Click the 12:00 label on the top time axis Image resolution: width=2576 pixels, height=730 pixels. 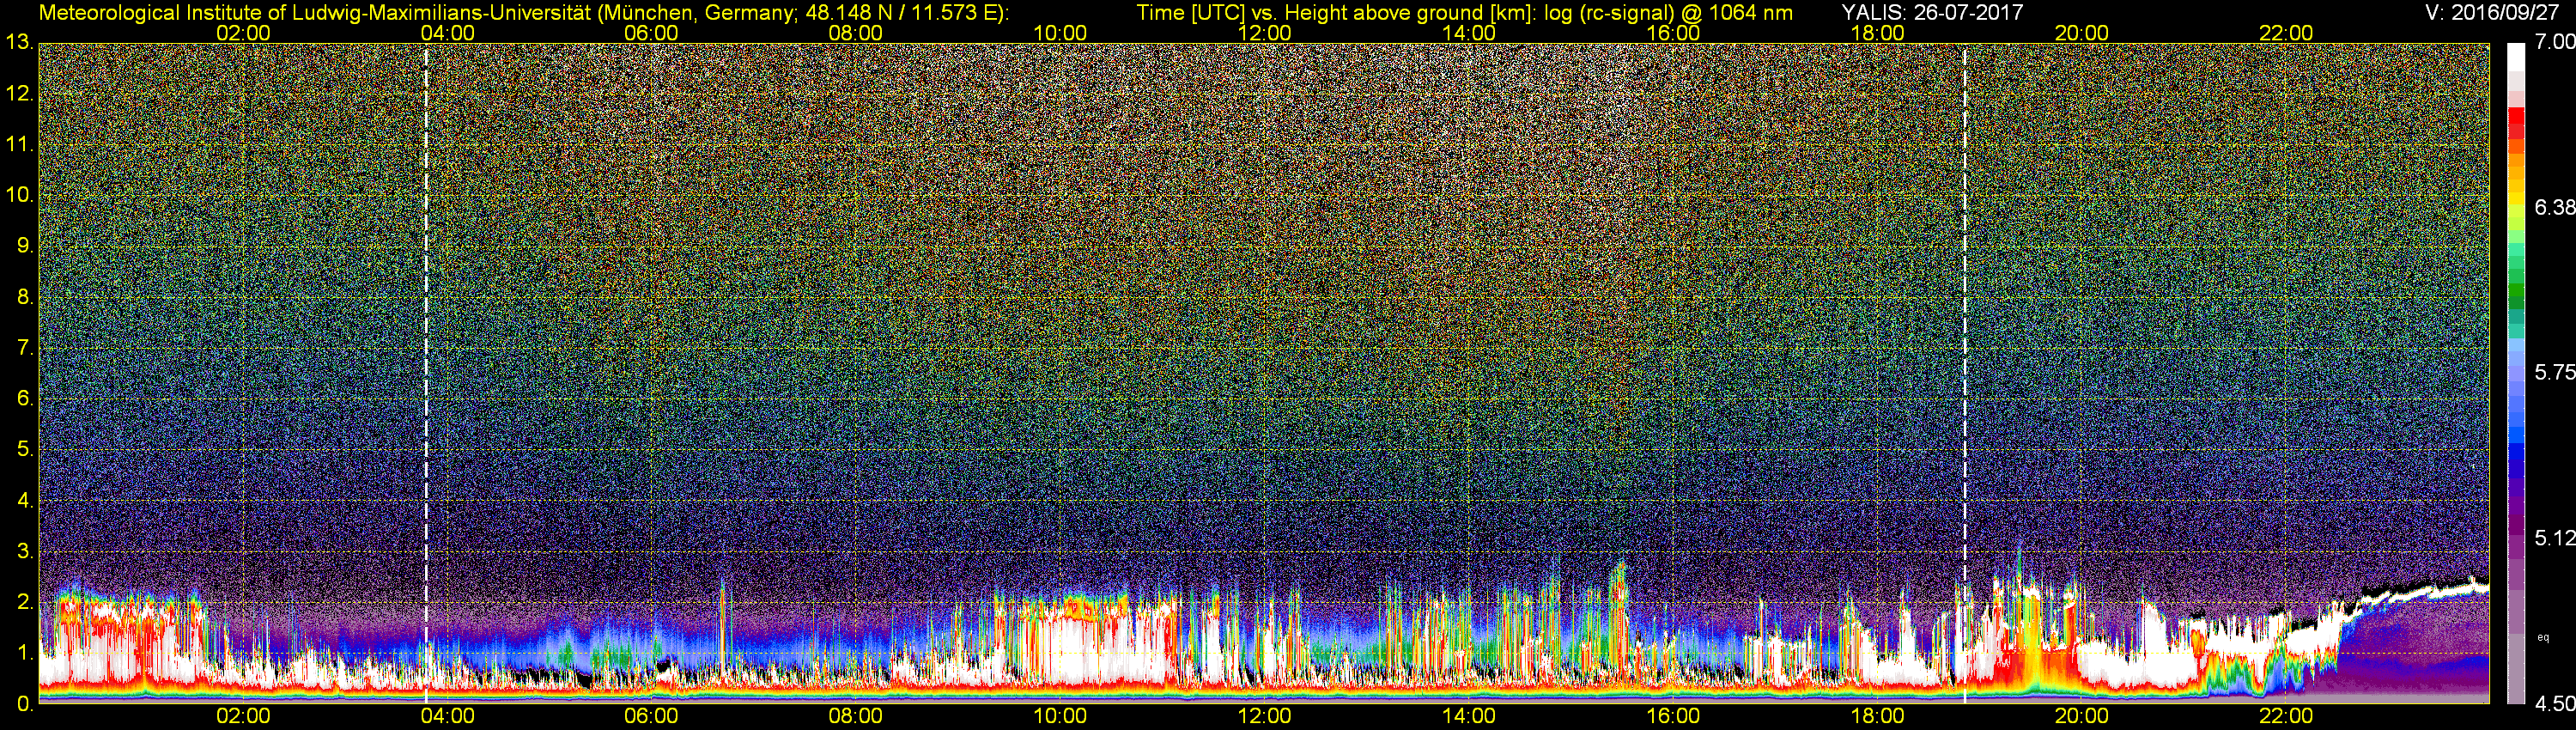click(1264, 33)
